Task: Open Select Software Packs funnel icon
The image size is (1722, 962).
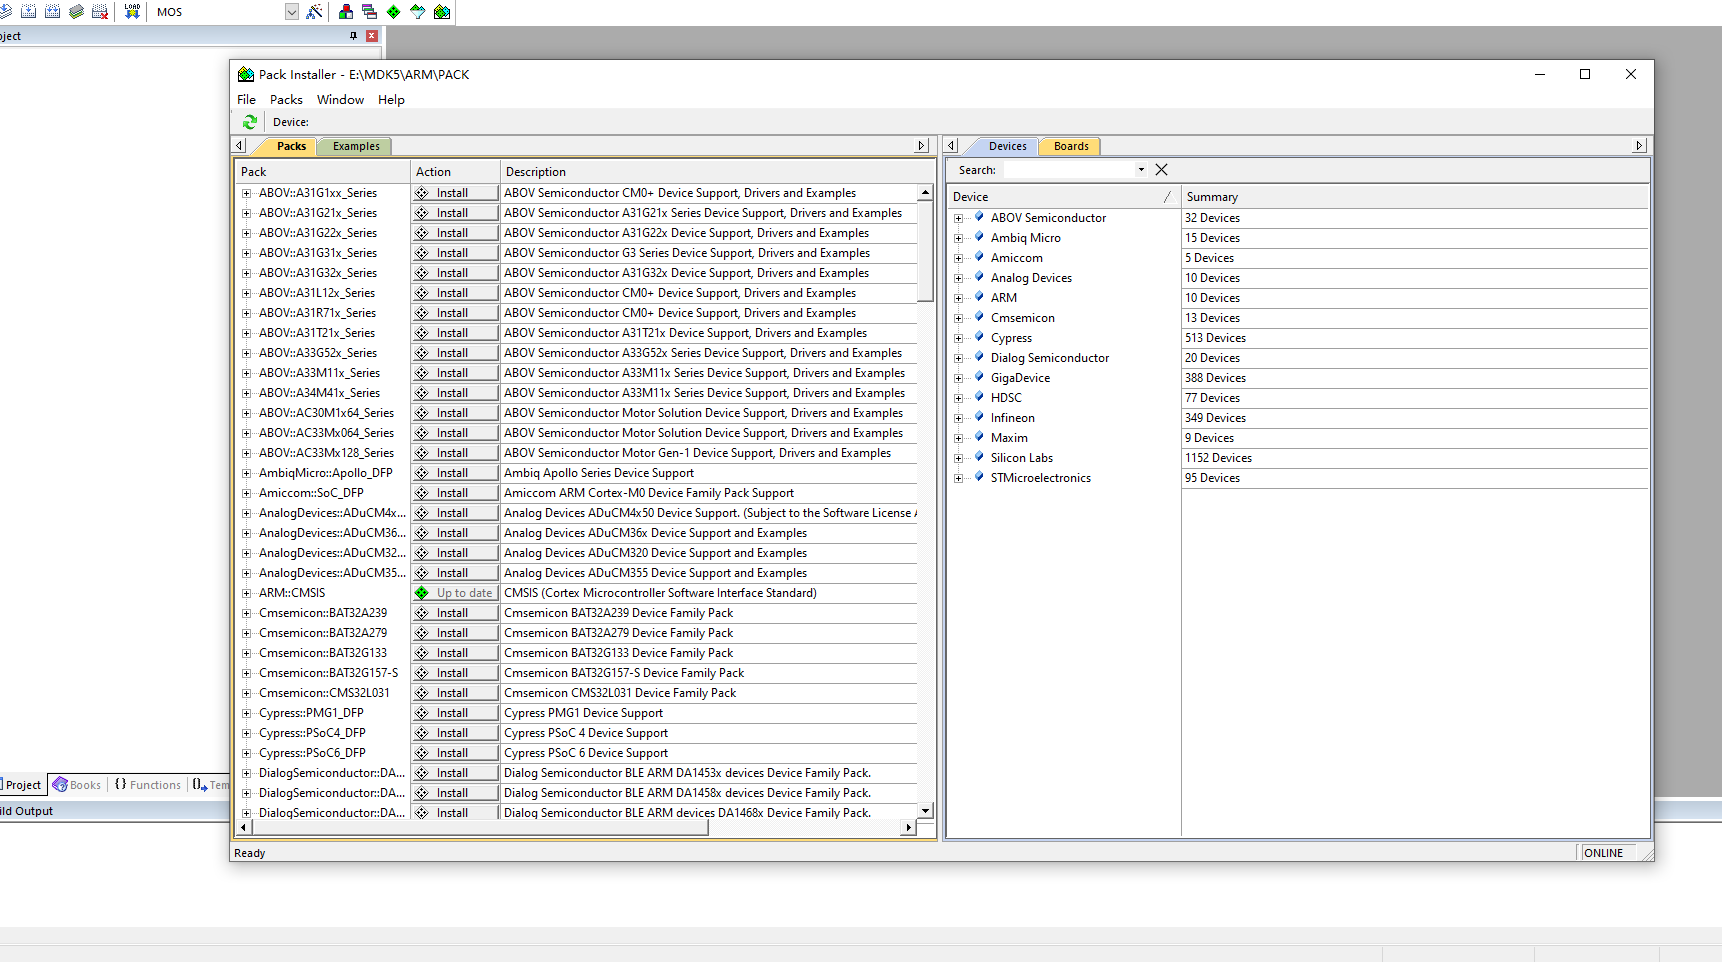Action: (418, 12)
